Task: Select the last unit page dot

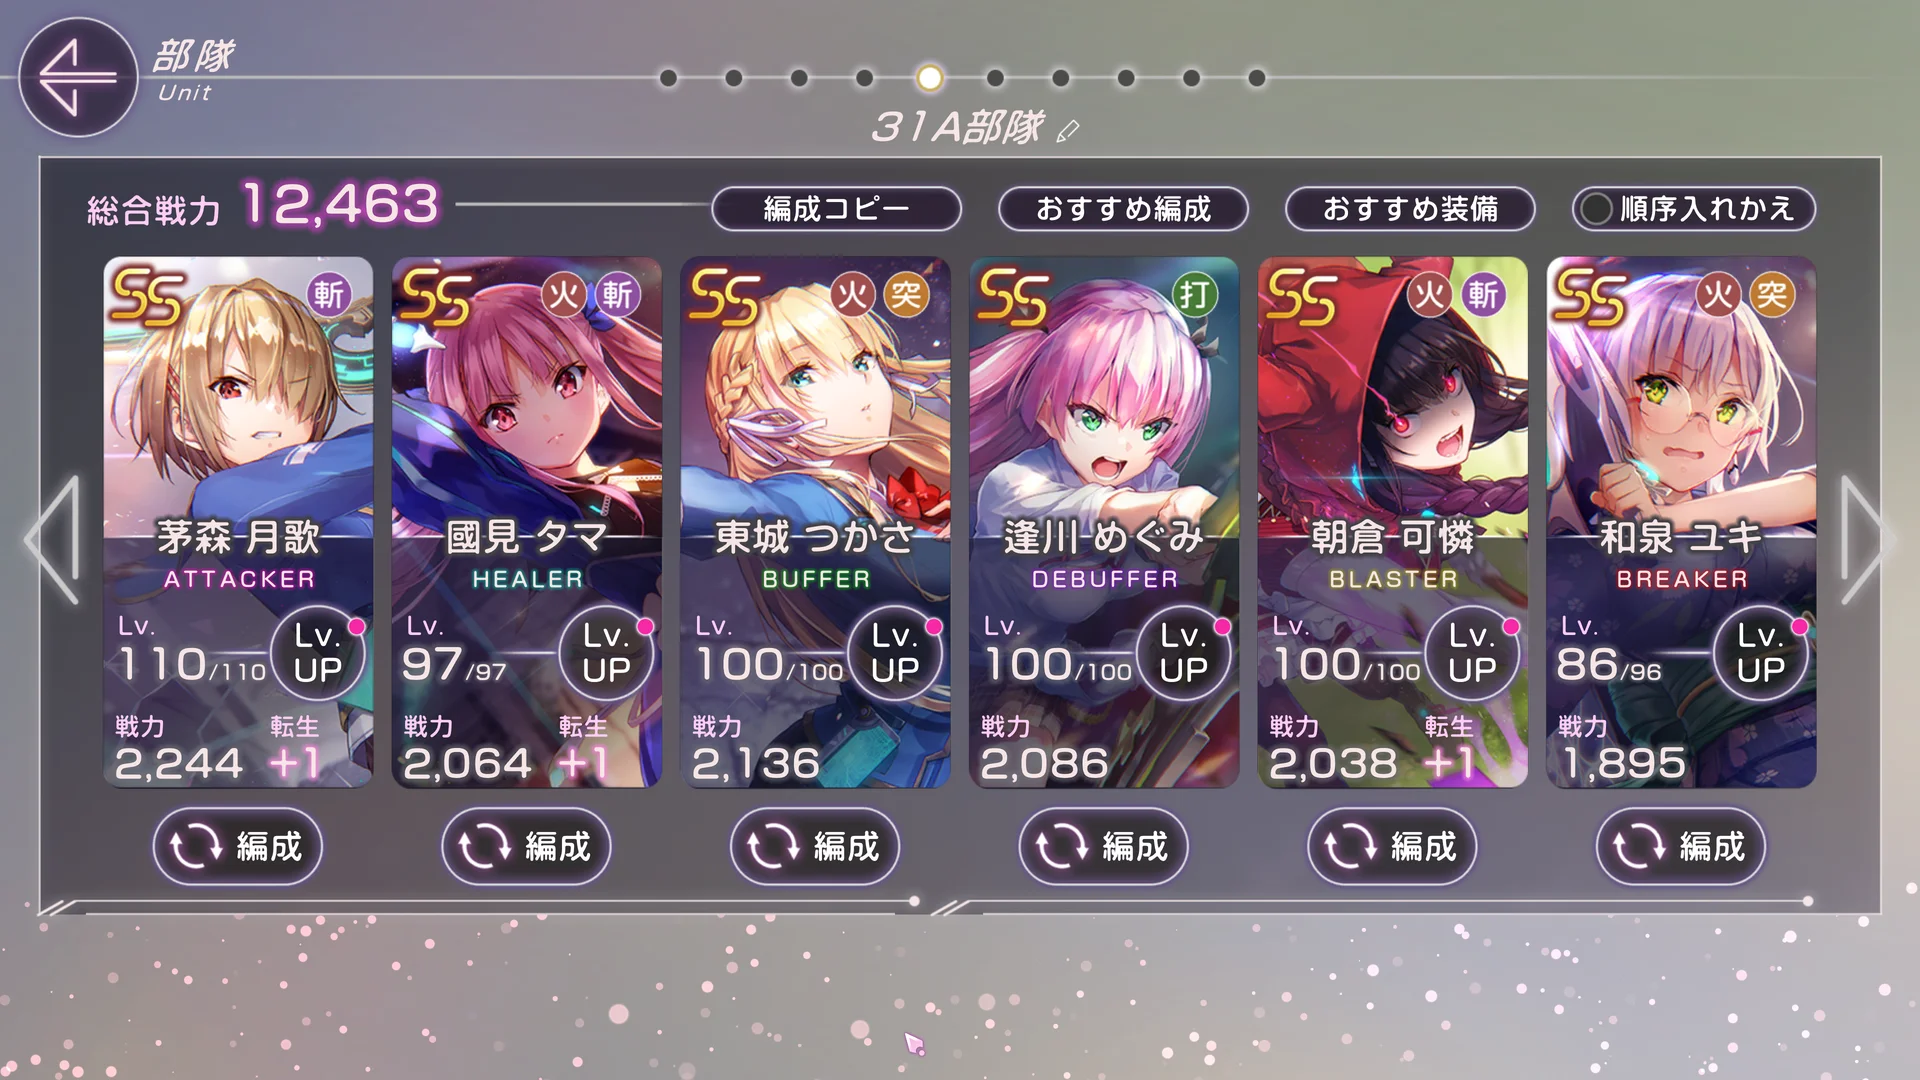Action: click(x=1257, y=78)
